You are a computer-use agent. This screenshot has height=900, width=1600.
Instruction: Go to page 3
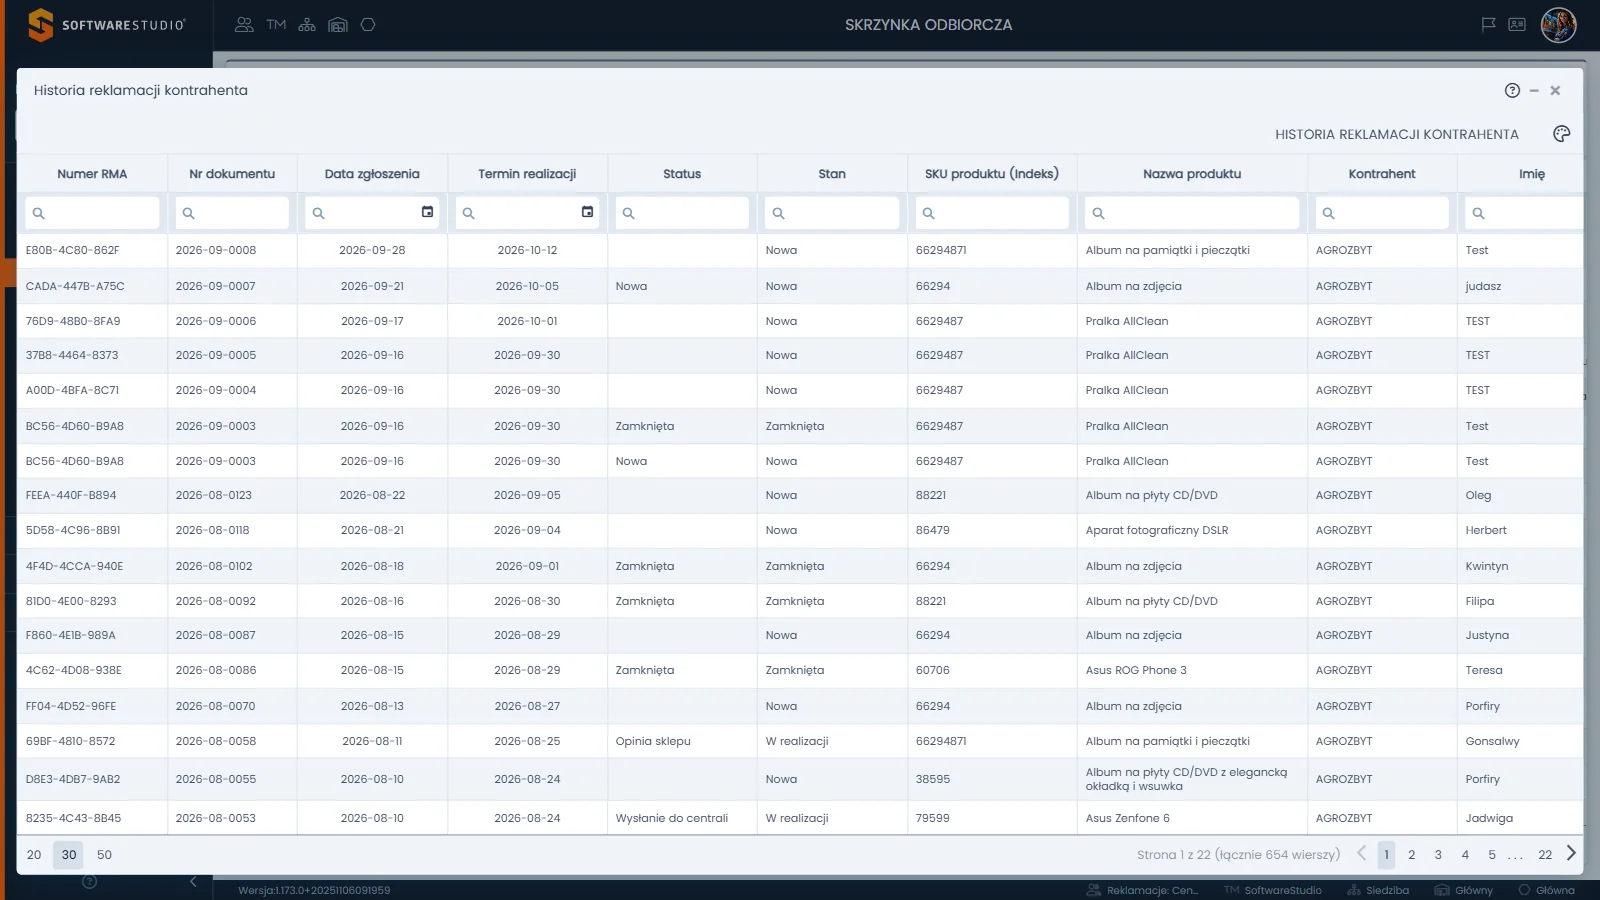click(x=1438, y=855)
